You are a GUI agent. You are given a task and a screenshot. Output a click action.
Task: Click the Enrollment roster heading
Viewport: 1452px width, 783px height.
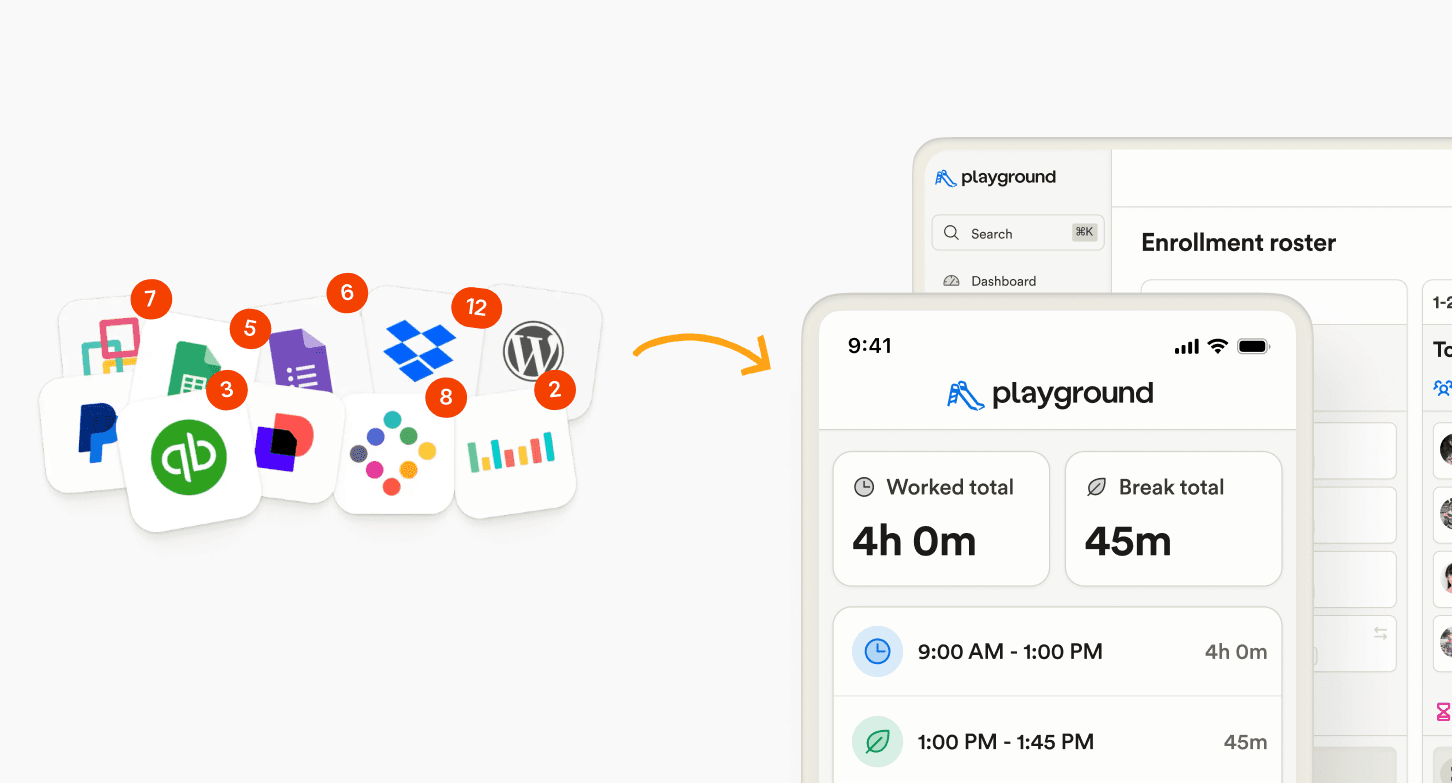(1238, 243)
